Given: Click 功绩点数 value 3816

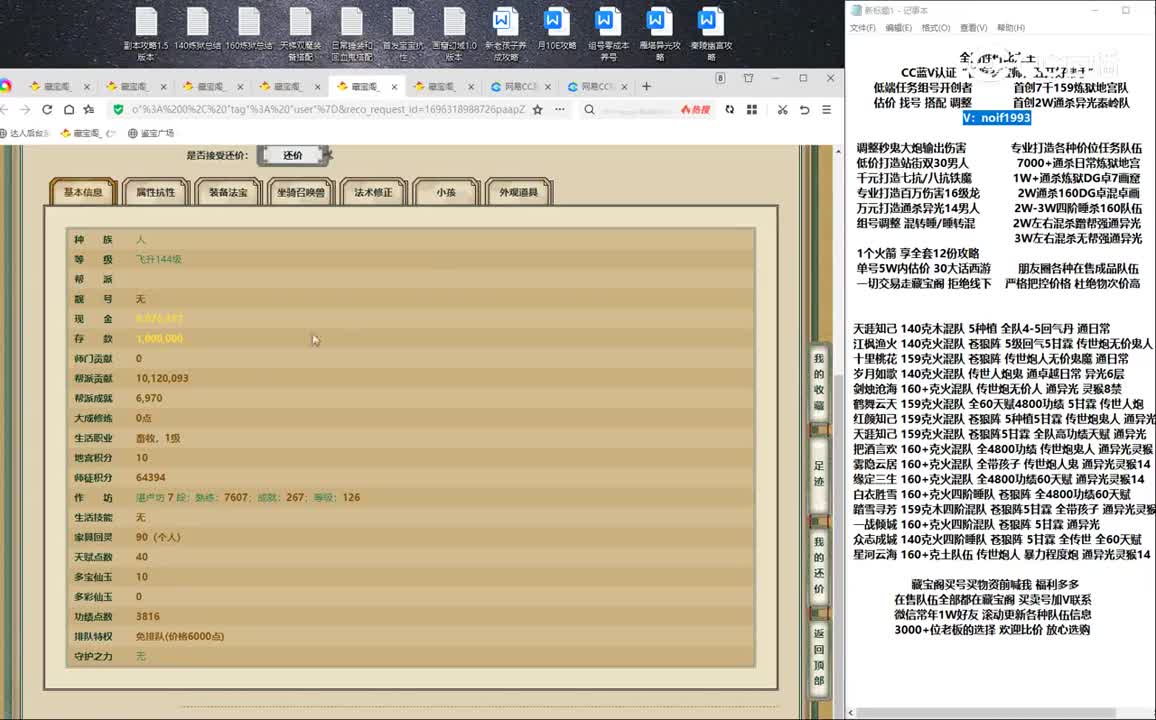Looking at the screenshot, I should point(147,616).
